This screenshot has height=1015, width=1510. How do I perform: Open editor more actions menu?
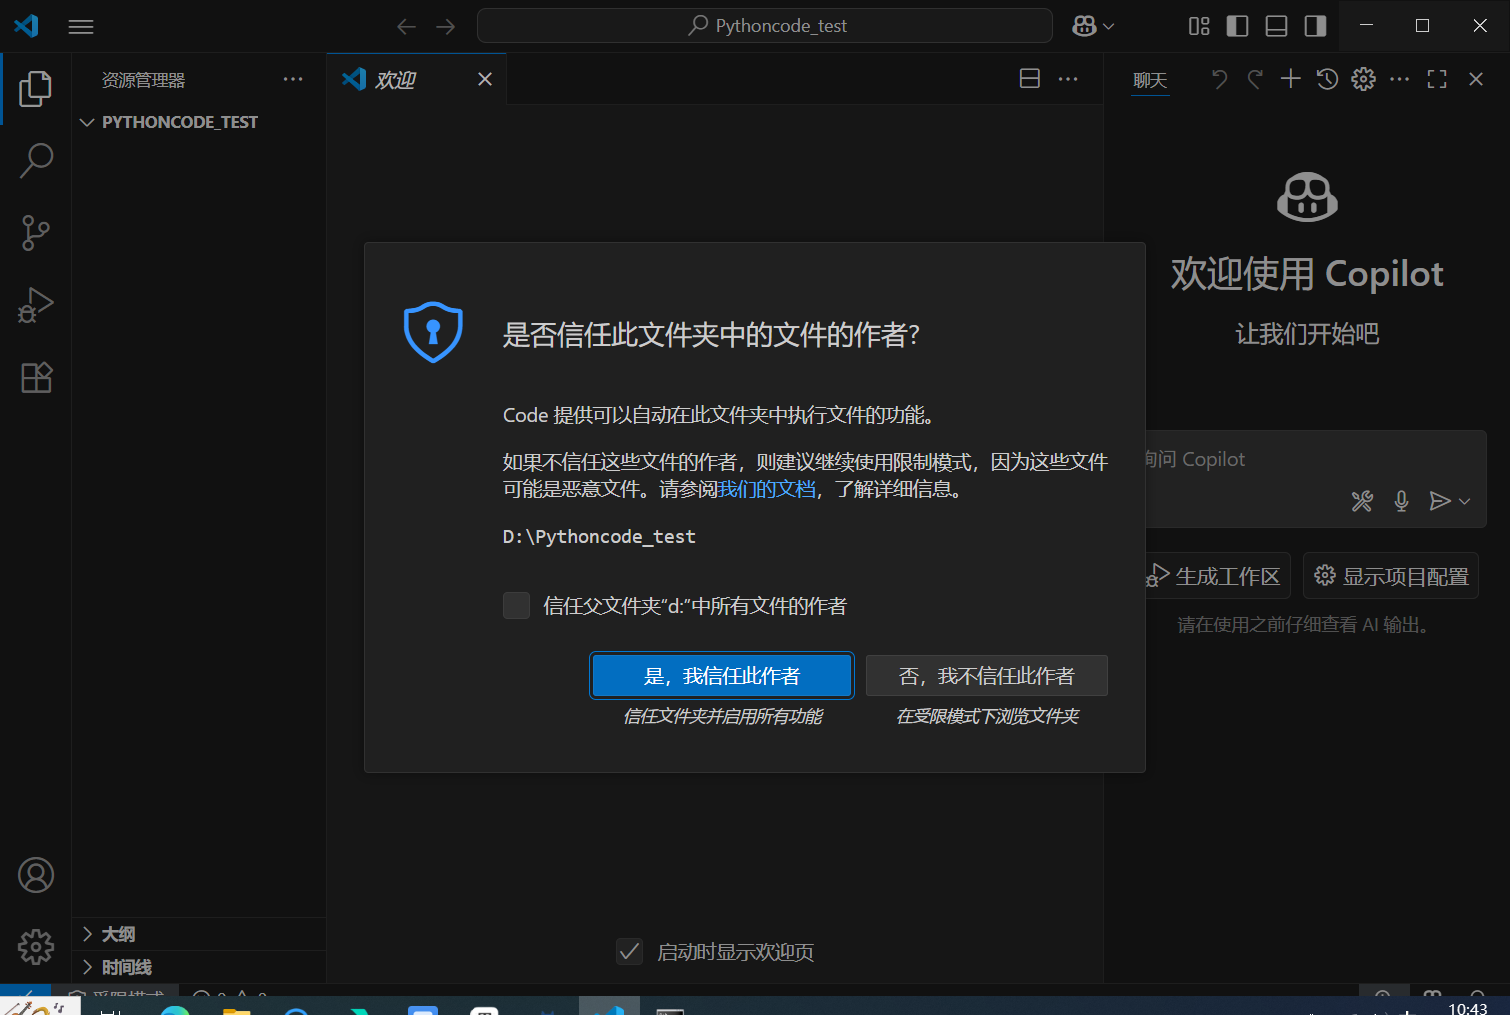click(1068, 79)
